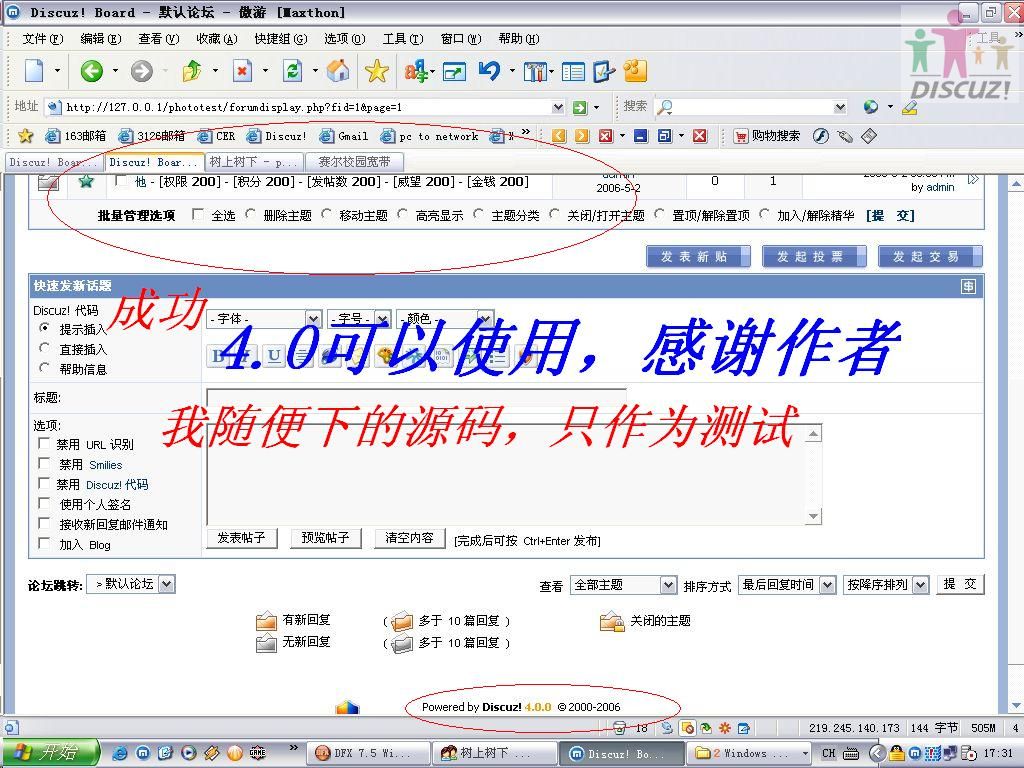
Task: Click the Go green arrow beside address bar
Action: click(x=579, y=107)
